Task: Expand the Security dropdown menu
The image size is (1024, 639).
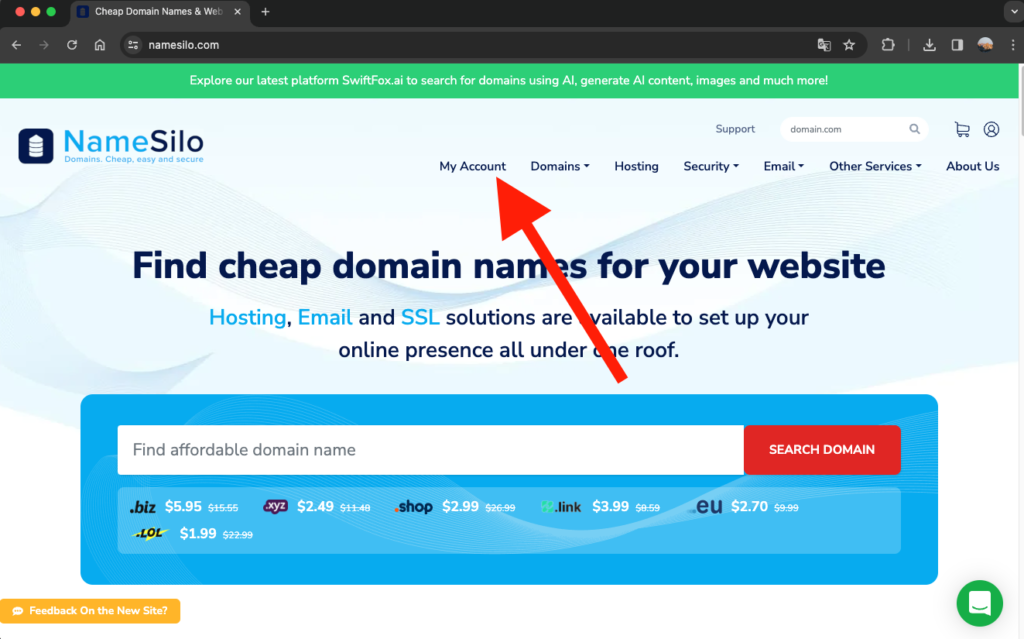Action: tap(711, 167)
